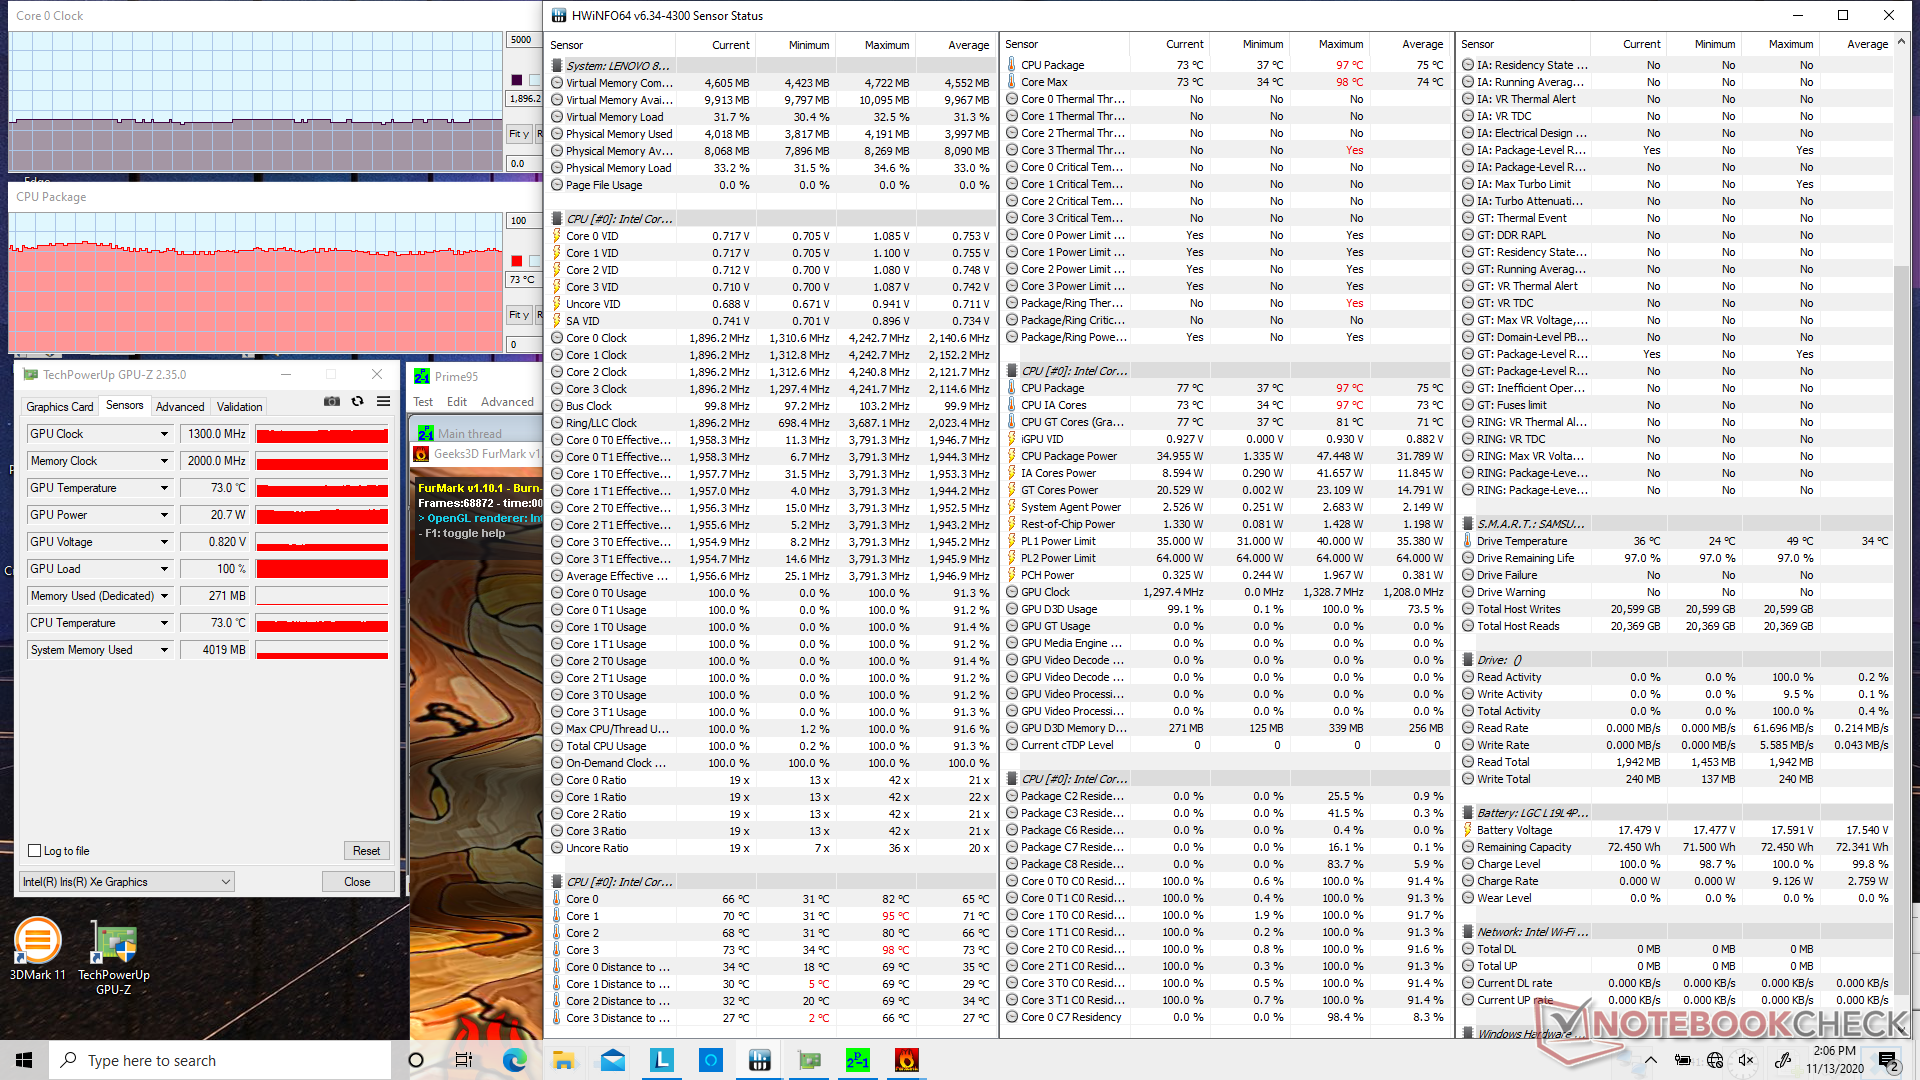Image resolution: width=1920 pixels, height=1080 pixels.
Task: Click the GPU-Z refresh icon
Action: tap(358, 401)
